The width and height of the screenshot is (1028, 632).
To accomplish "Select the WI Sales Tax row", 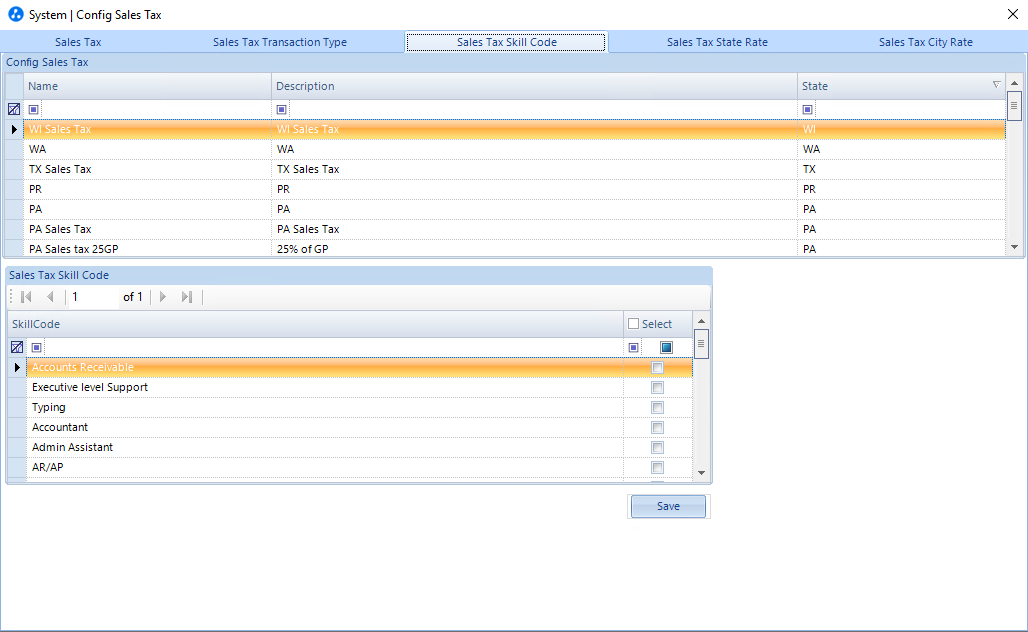I will point(515,129).
